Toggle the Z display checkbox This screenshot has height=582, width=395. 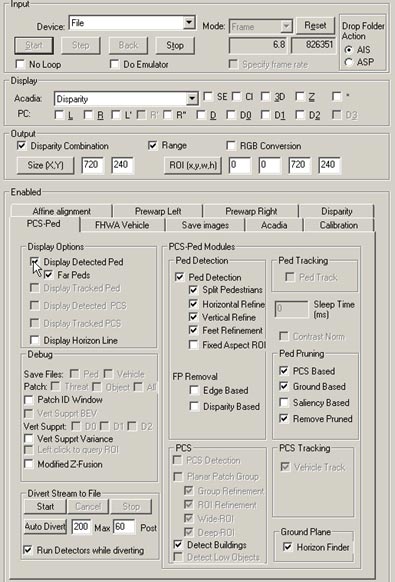click(300, 97)
